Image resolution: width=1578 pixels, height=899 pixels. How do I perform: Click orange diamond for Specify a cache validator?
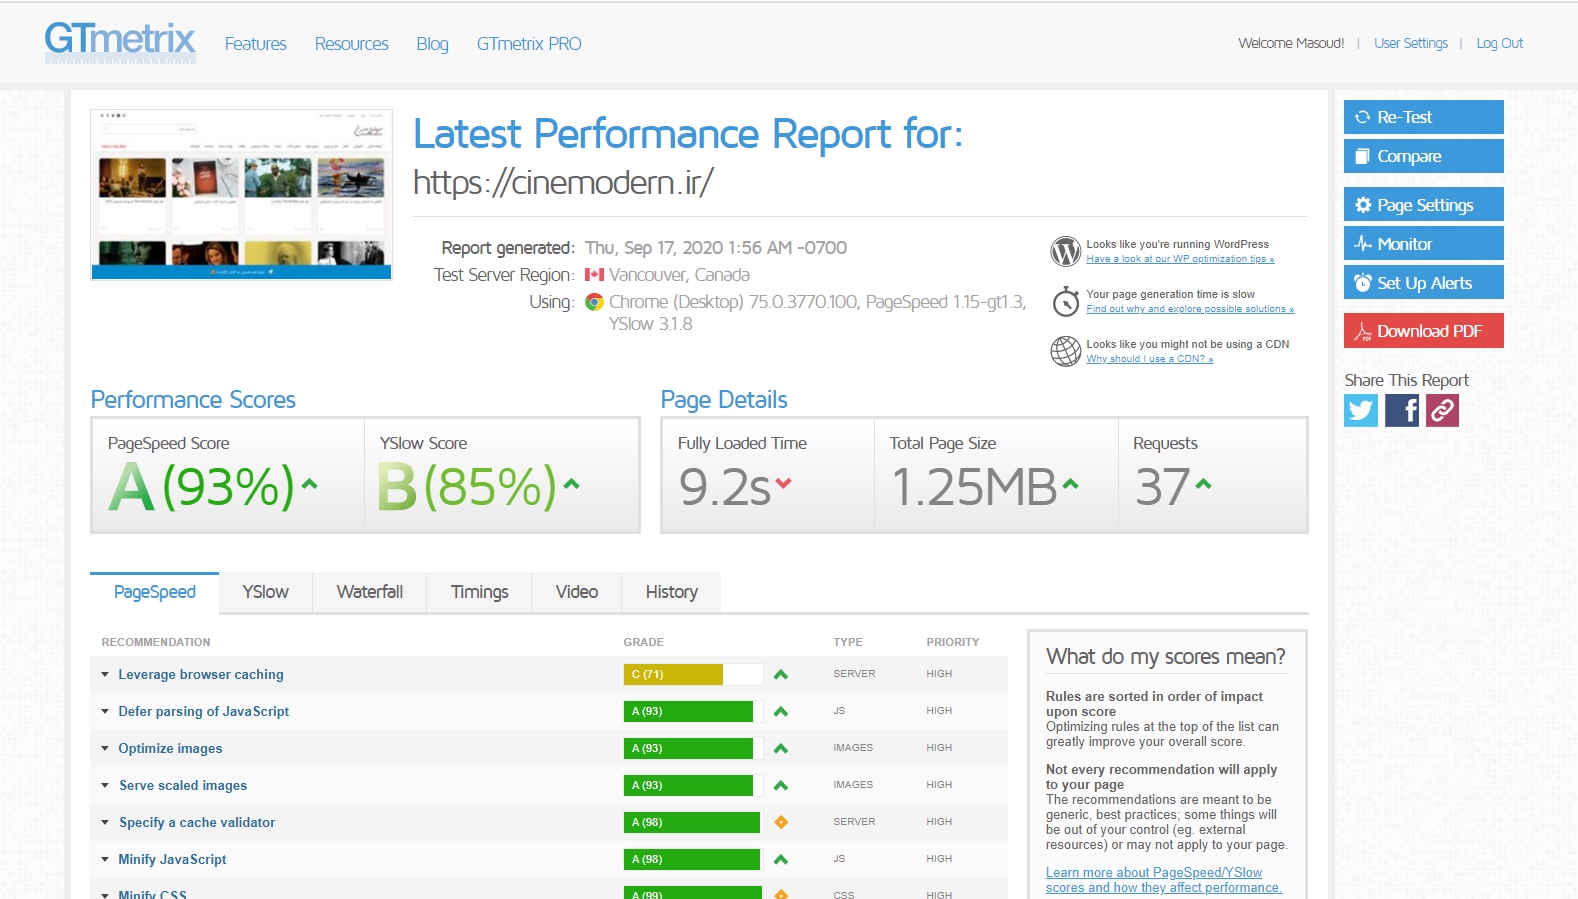coord(781,822)
